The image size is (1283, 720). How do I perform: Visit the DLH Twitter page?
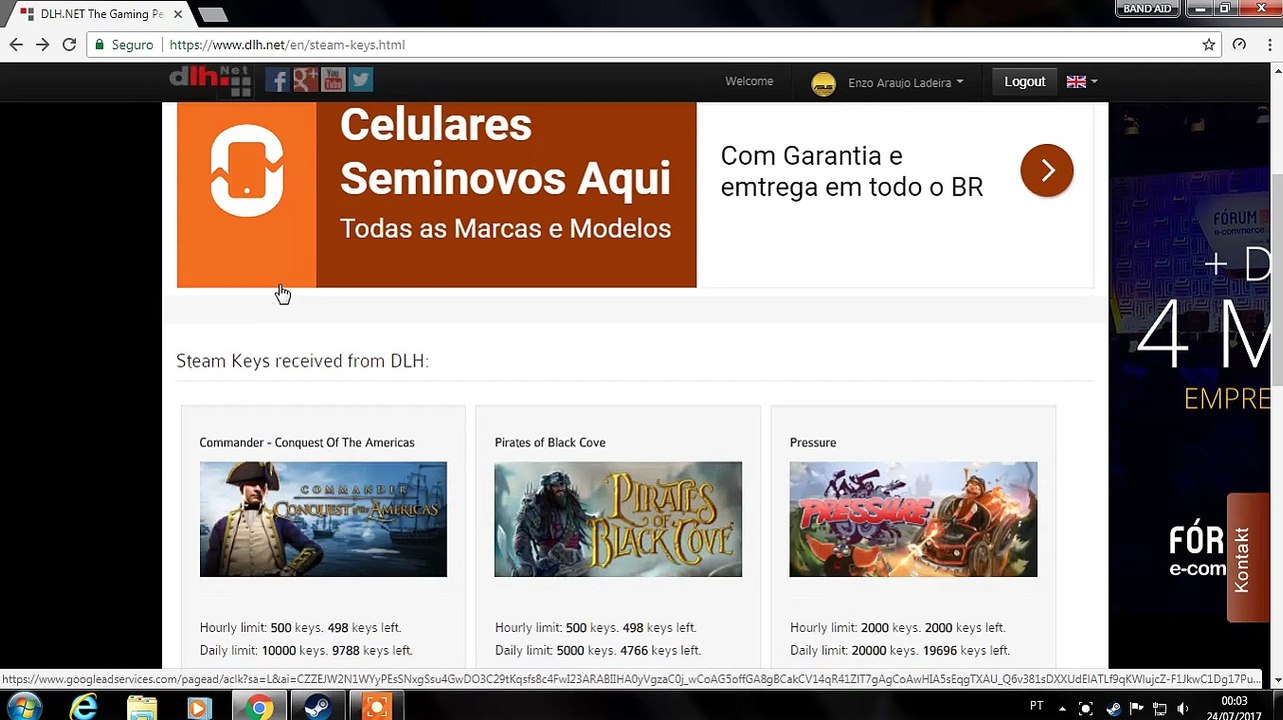(x=361, y=81)
